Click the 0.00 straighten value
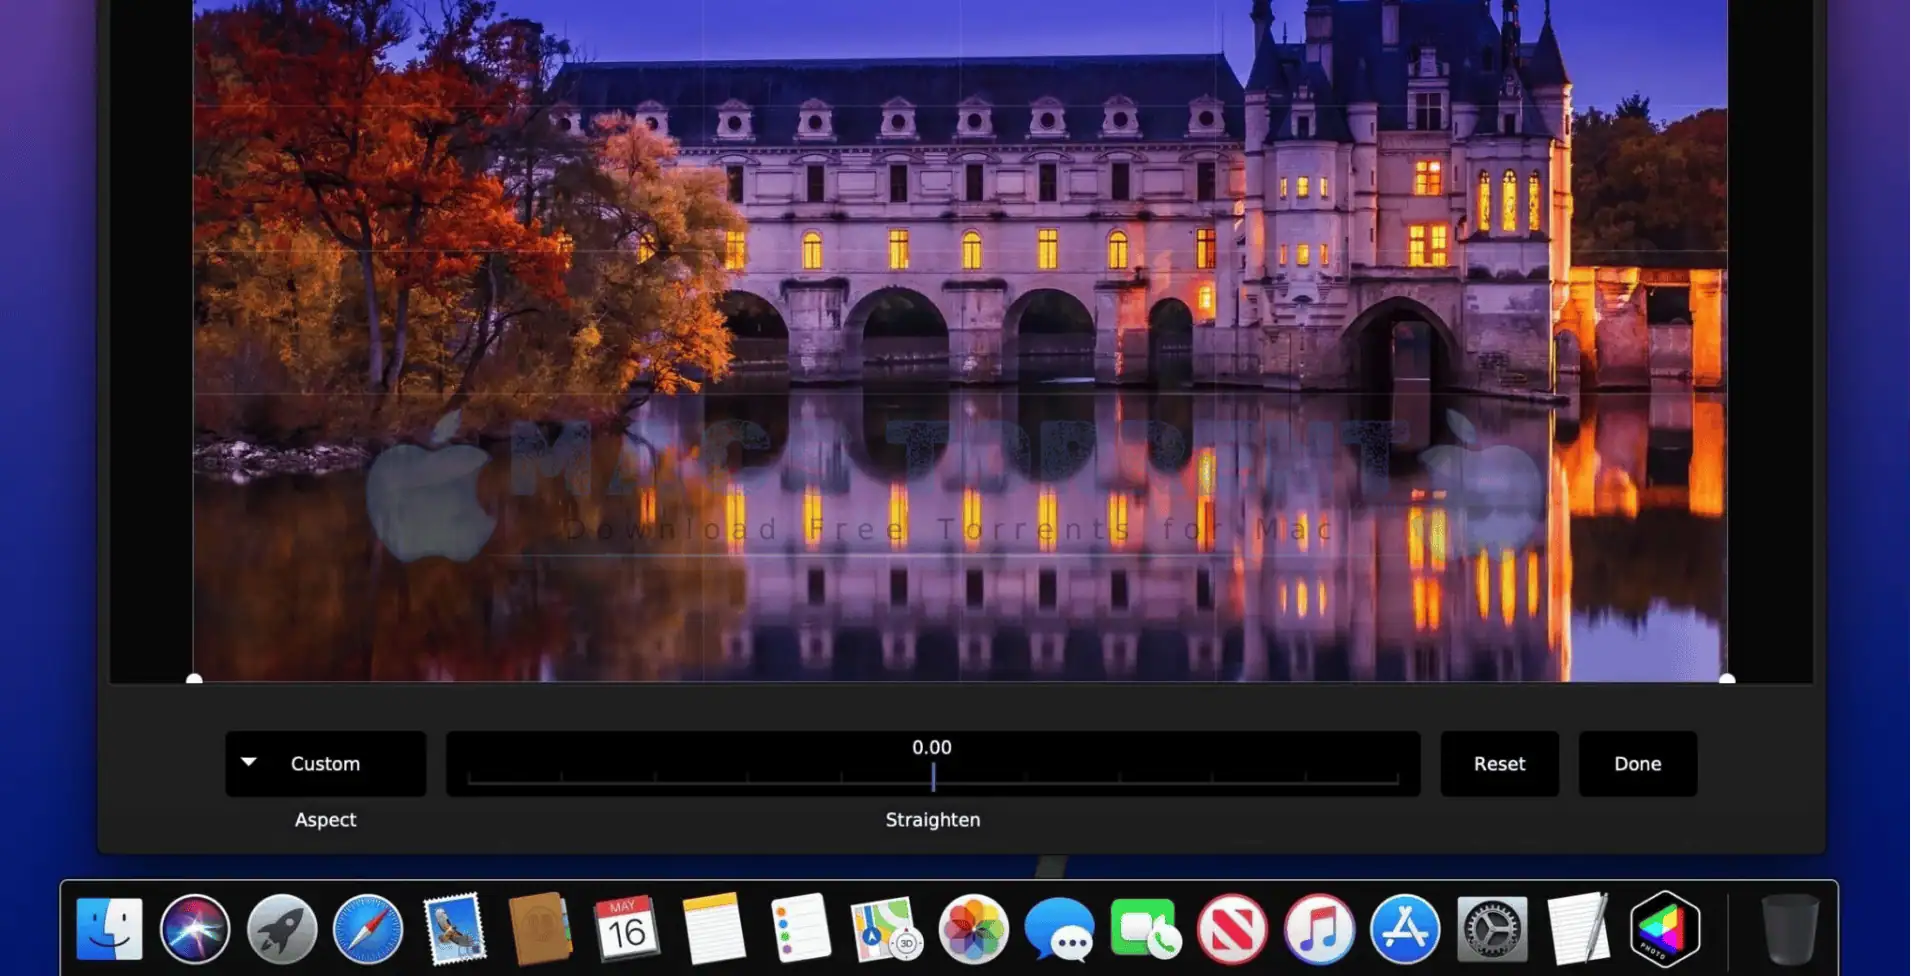 (x=932, y=748)
